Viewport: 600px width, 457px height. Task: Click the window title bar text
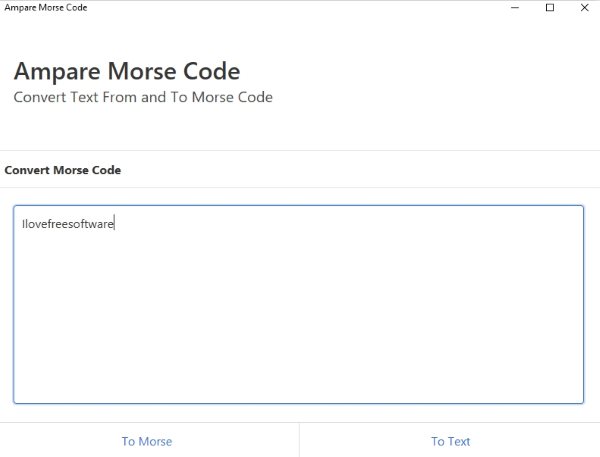click(45, 8)
